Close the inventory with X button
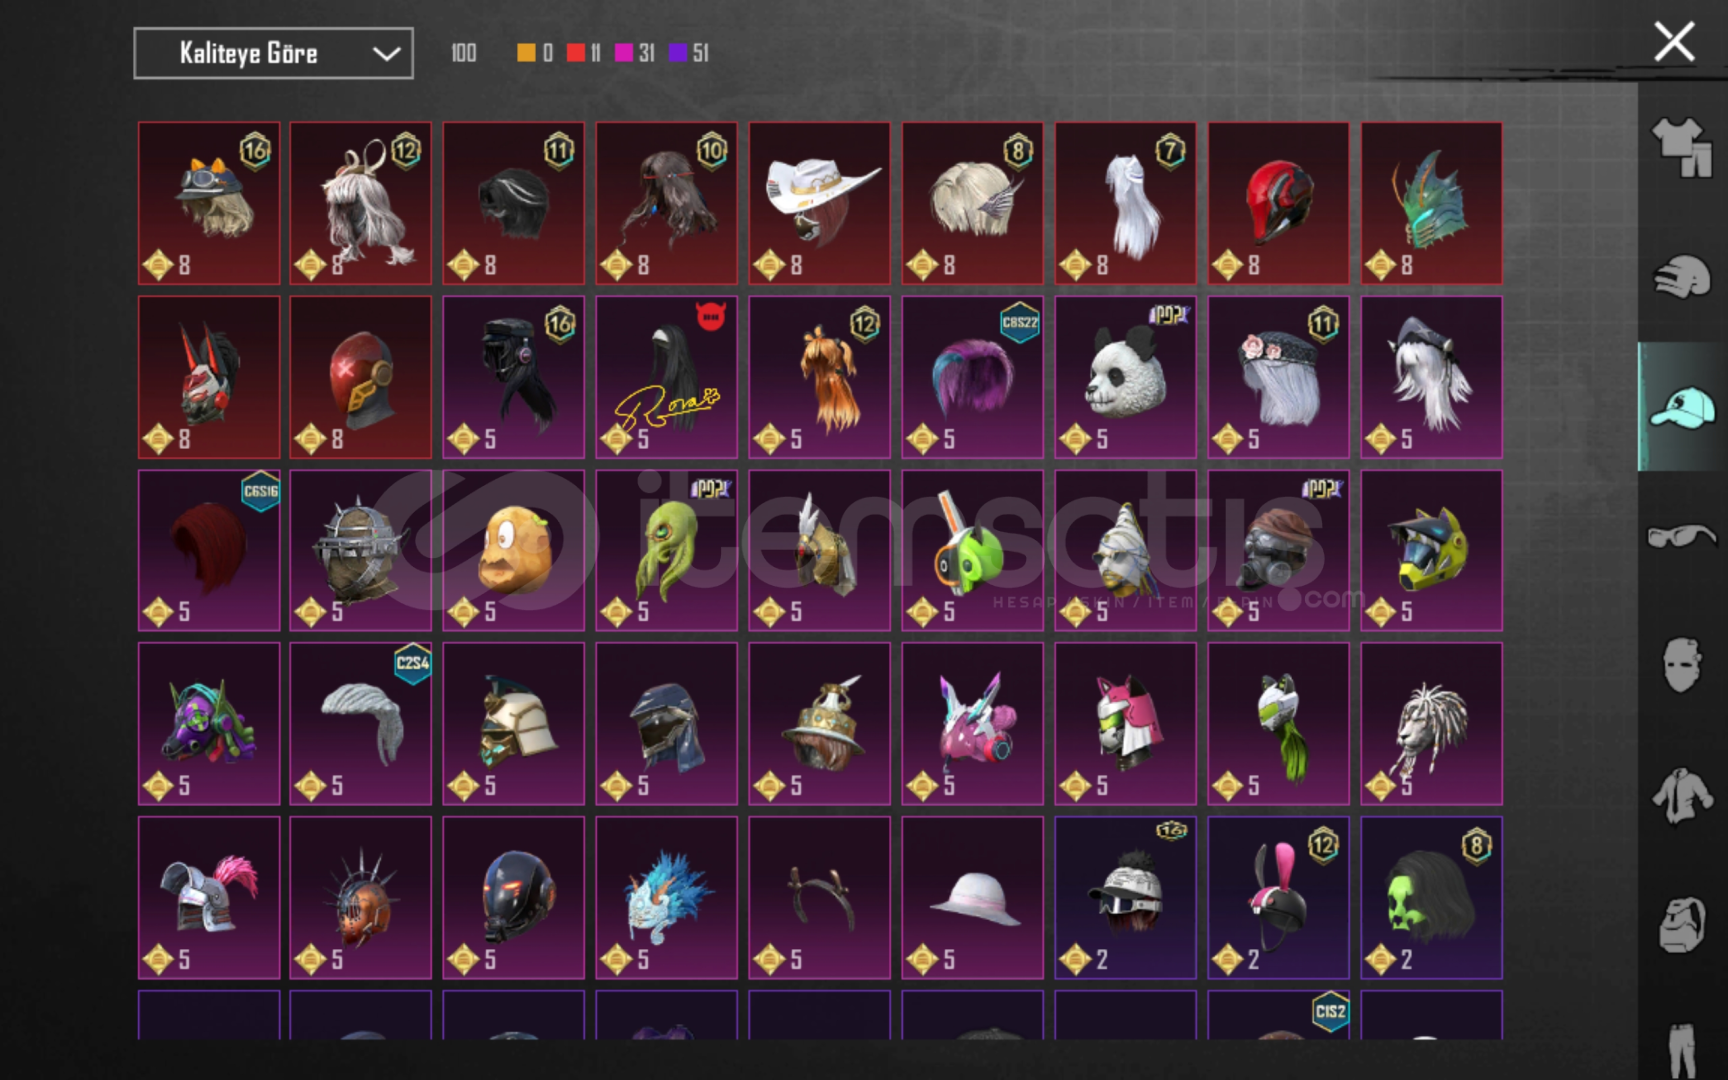This screenshot has height=1080, width=1728. pos(1674,42)
